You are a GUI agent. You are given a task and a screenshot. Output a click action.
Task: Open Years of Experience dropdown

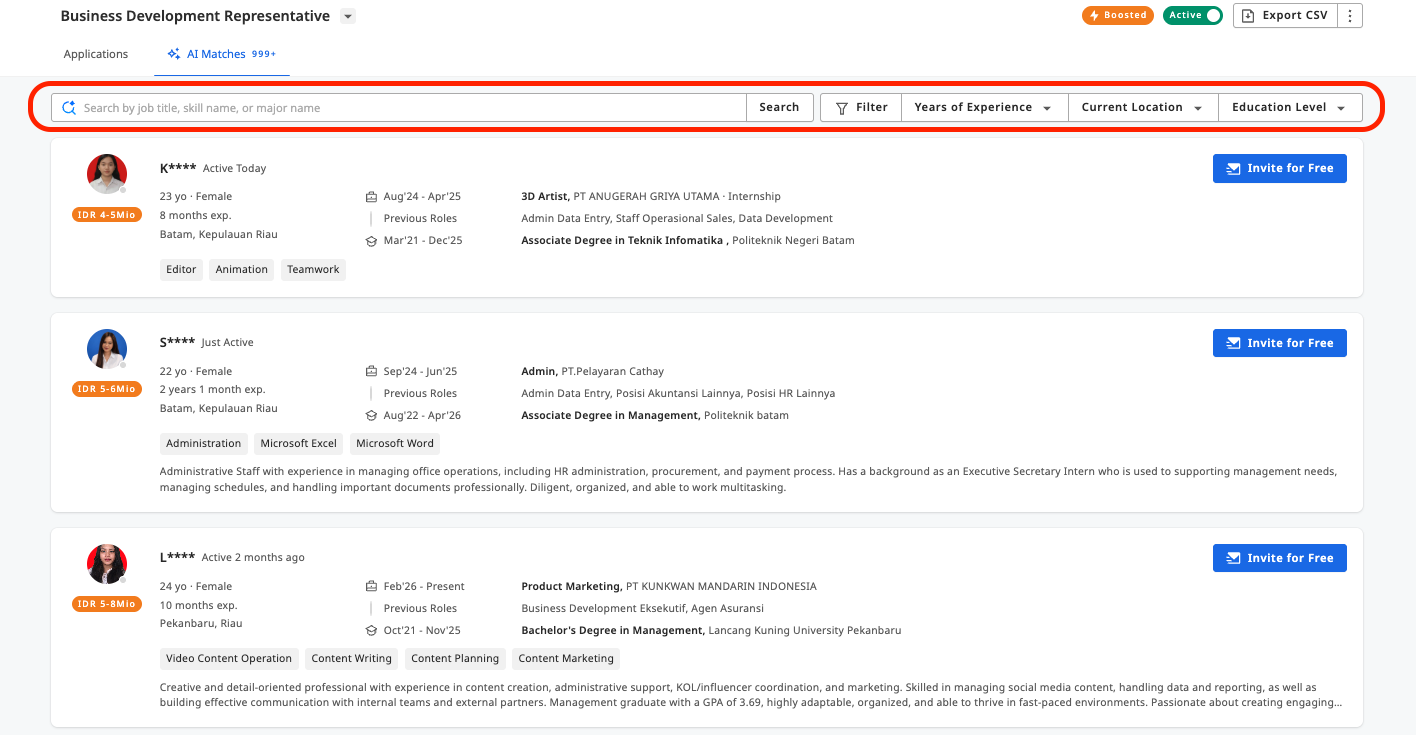(x=984, y=107)
